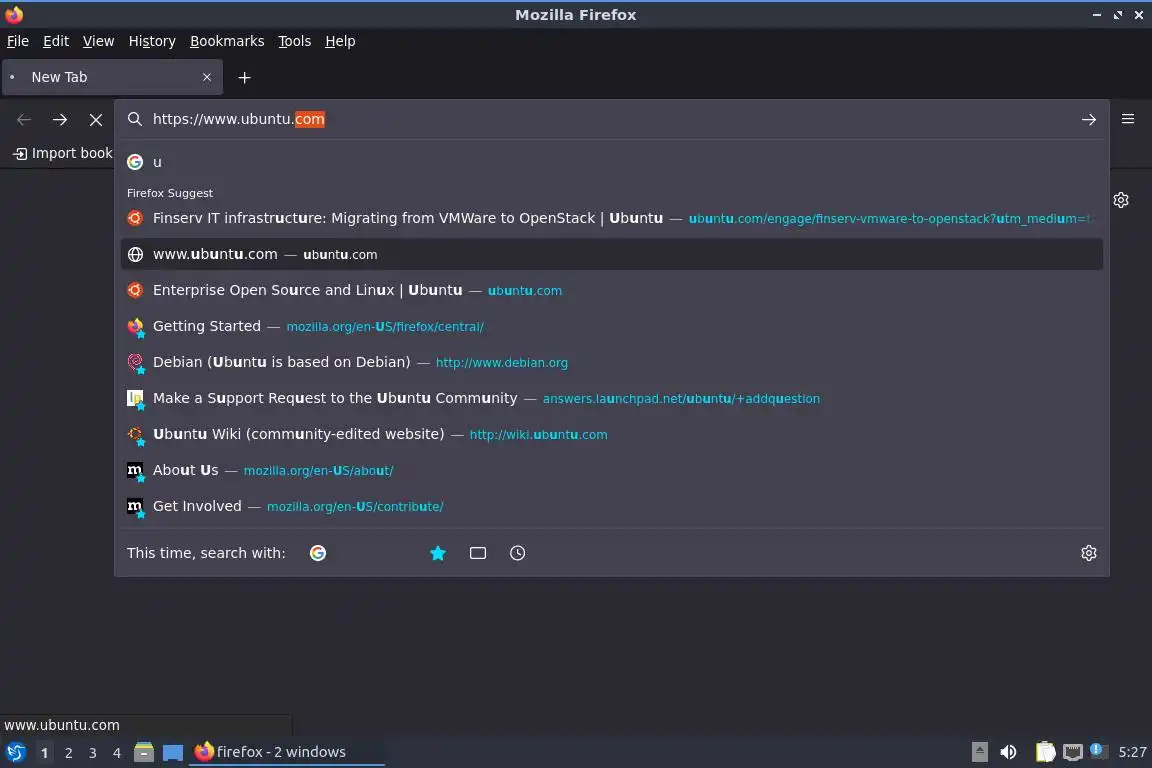Search open tabs with the tab icon
Screen dimensions: 1152x768
pos(478,553)
